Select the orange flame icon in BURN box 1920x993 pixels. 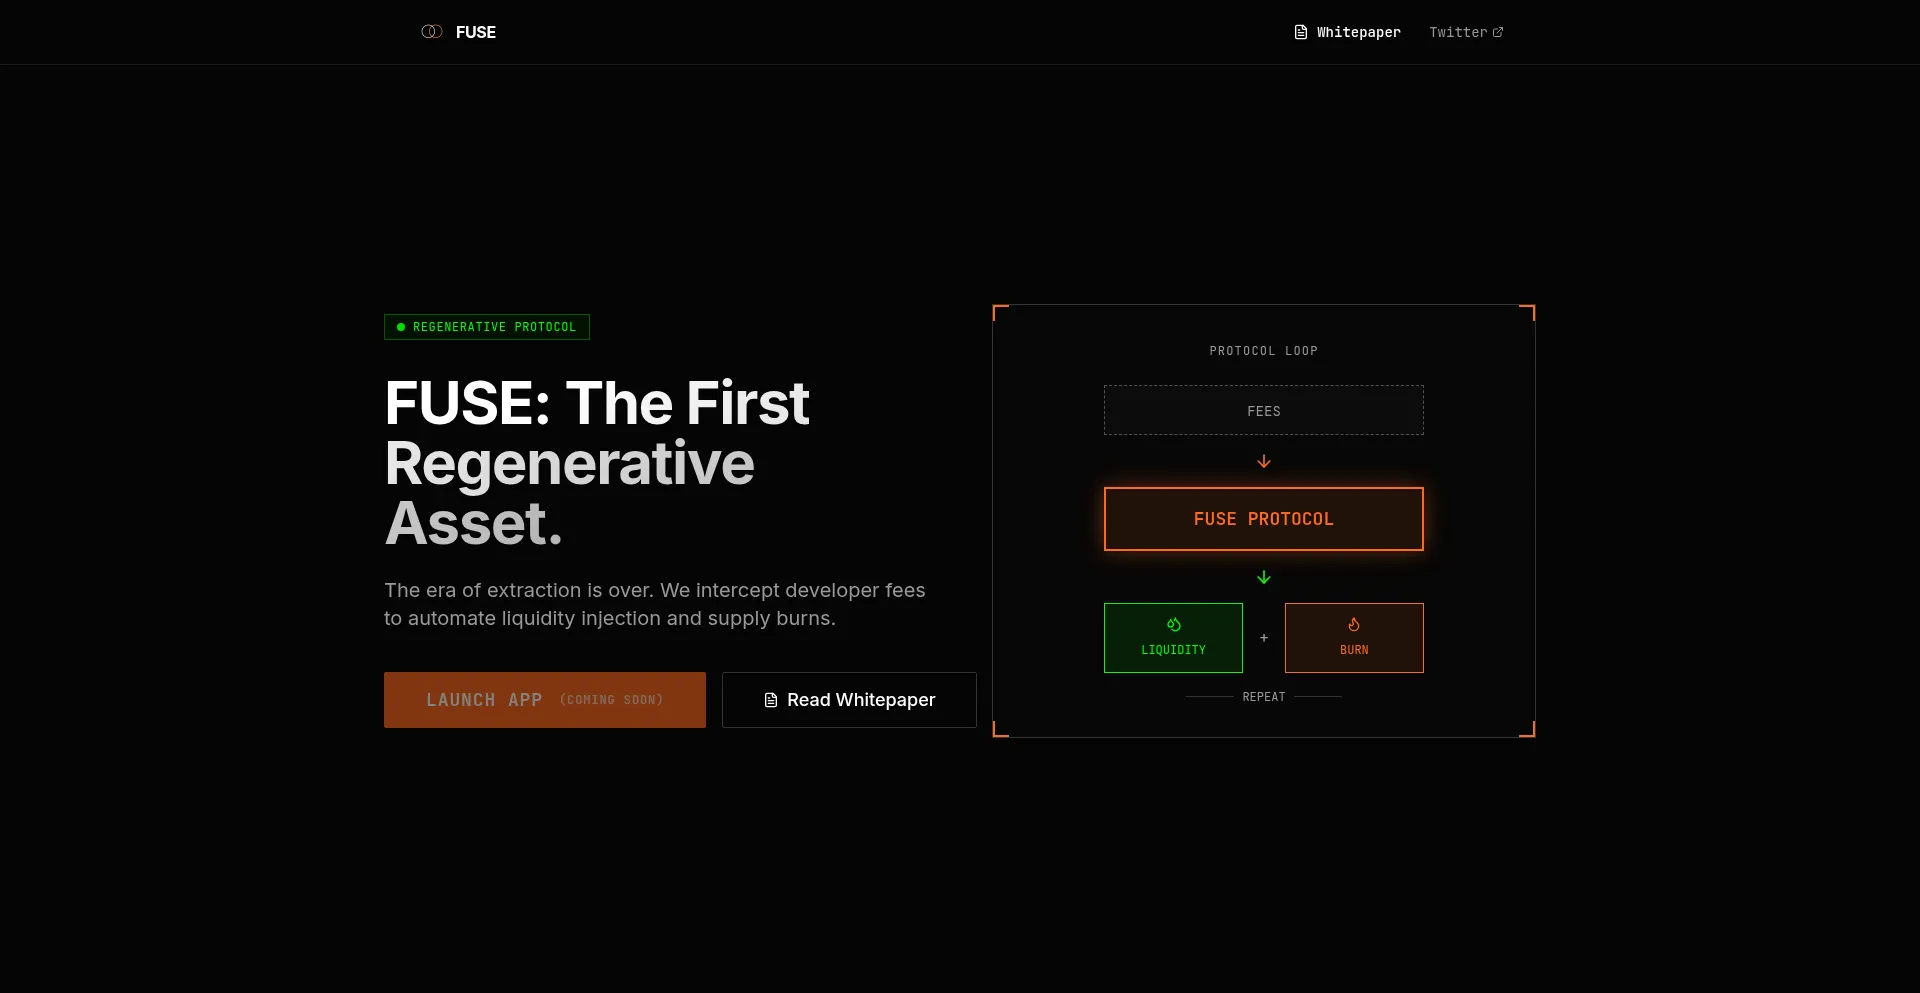[1354, 624]
